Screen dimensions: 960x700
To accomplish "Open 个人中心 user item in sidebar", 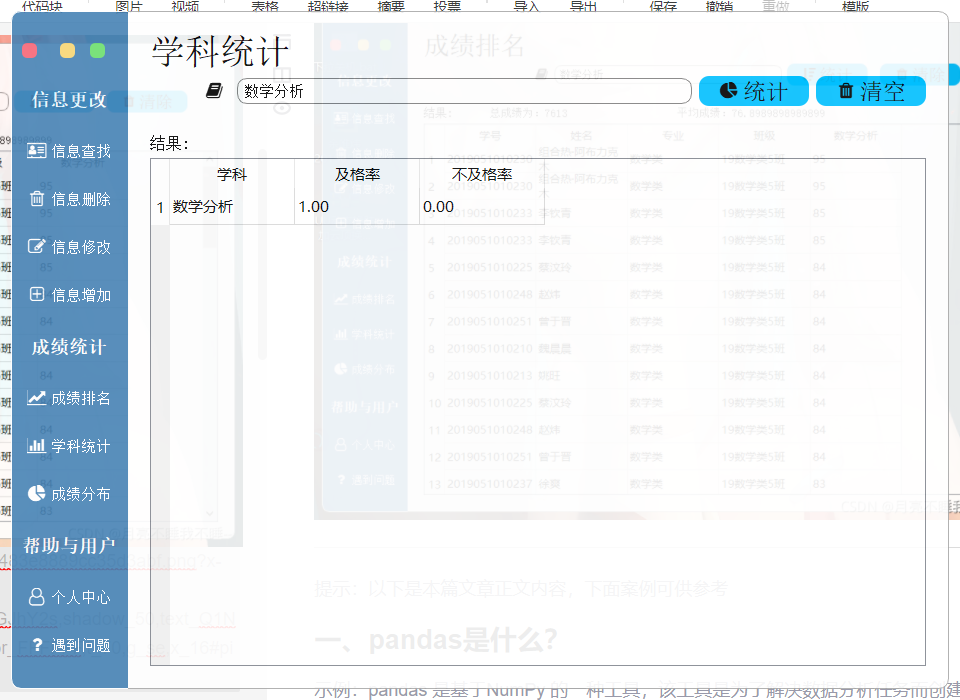I will [69, 597].
